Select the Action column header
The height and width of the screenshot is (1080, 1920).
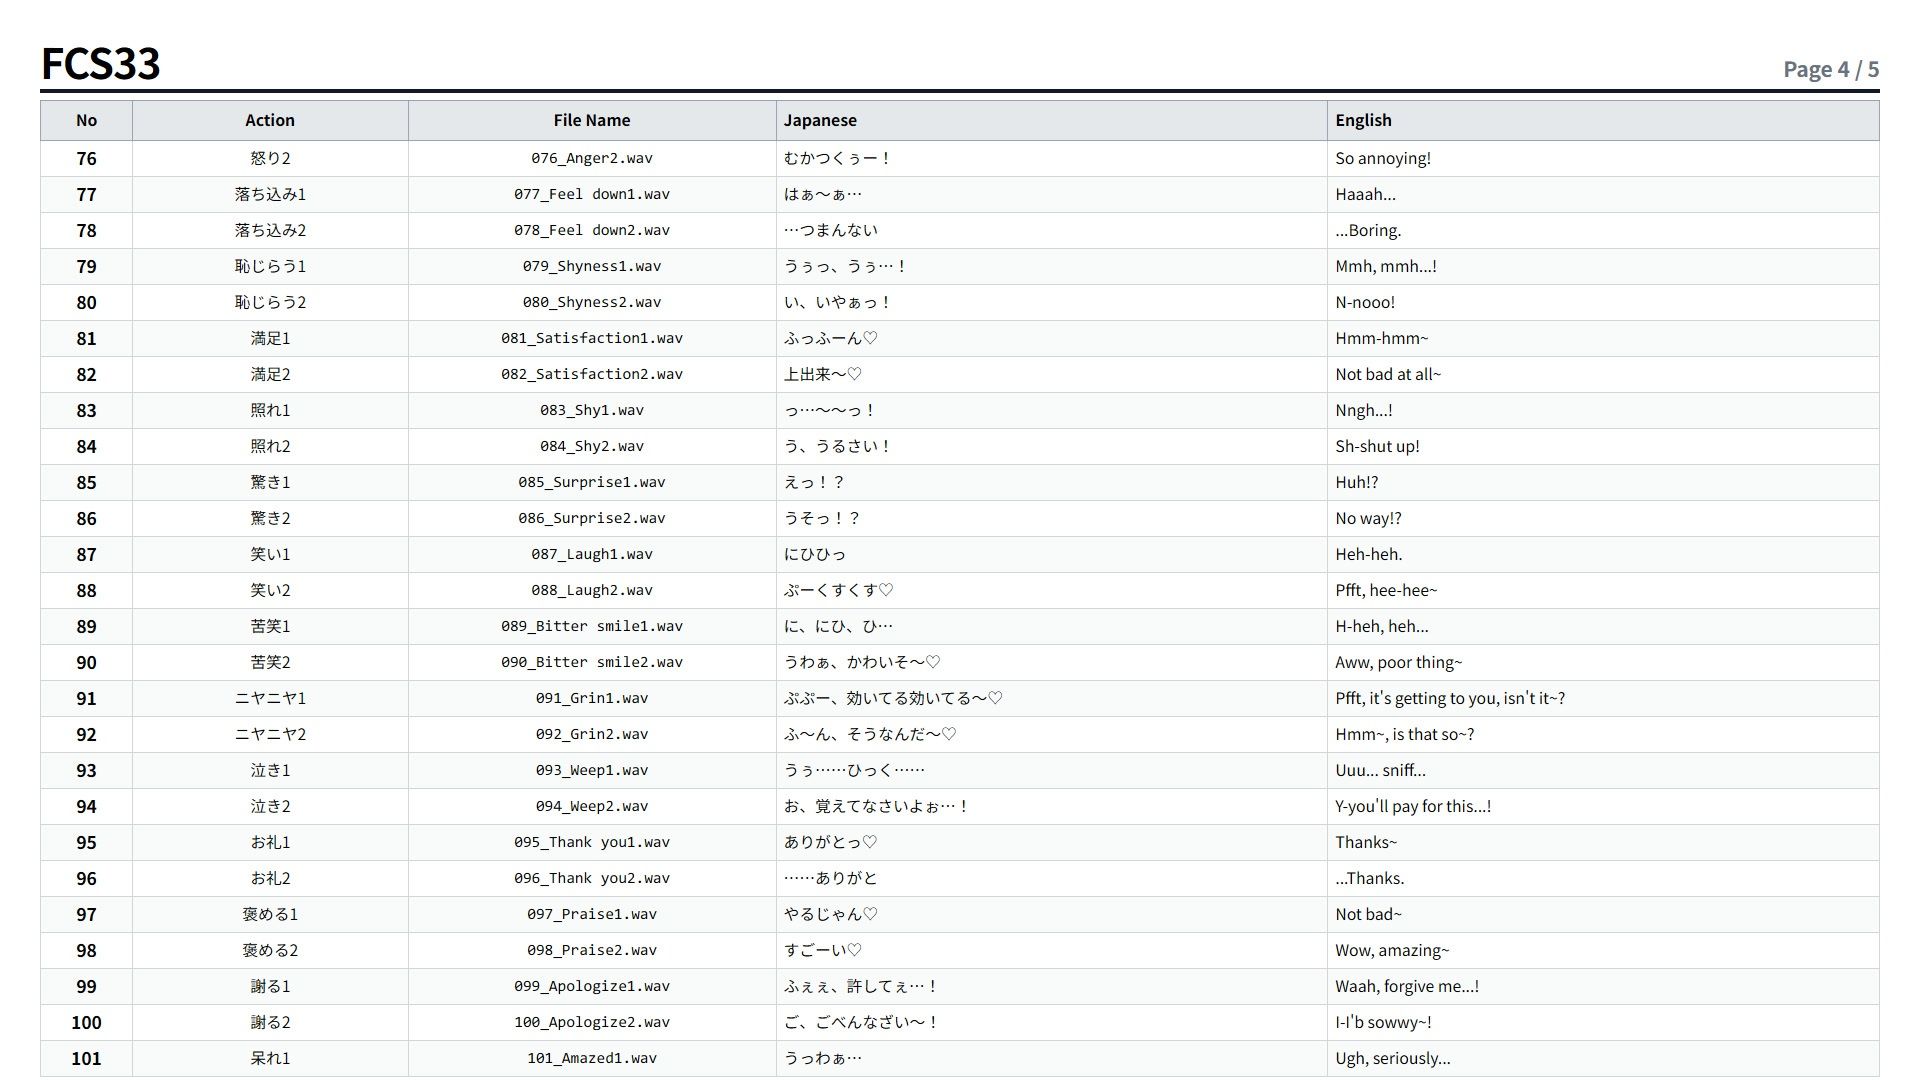pos(270,120)
